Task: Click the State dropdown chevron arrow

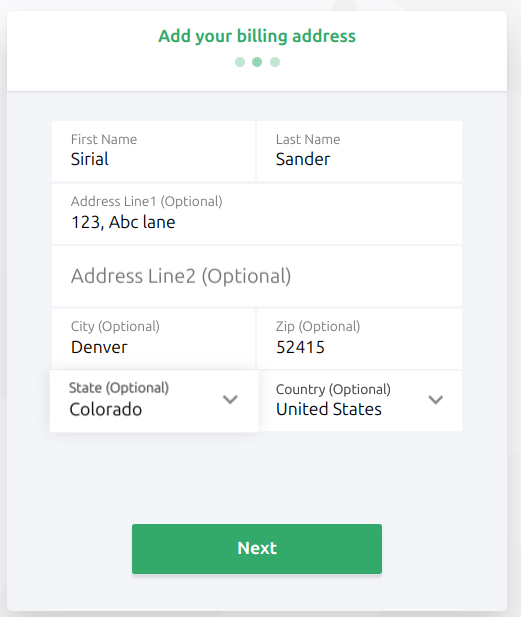Action: [230, 399]
